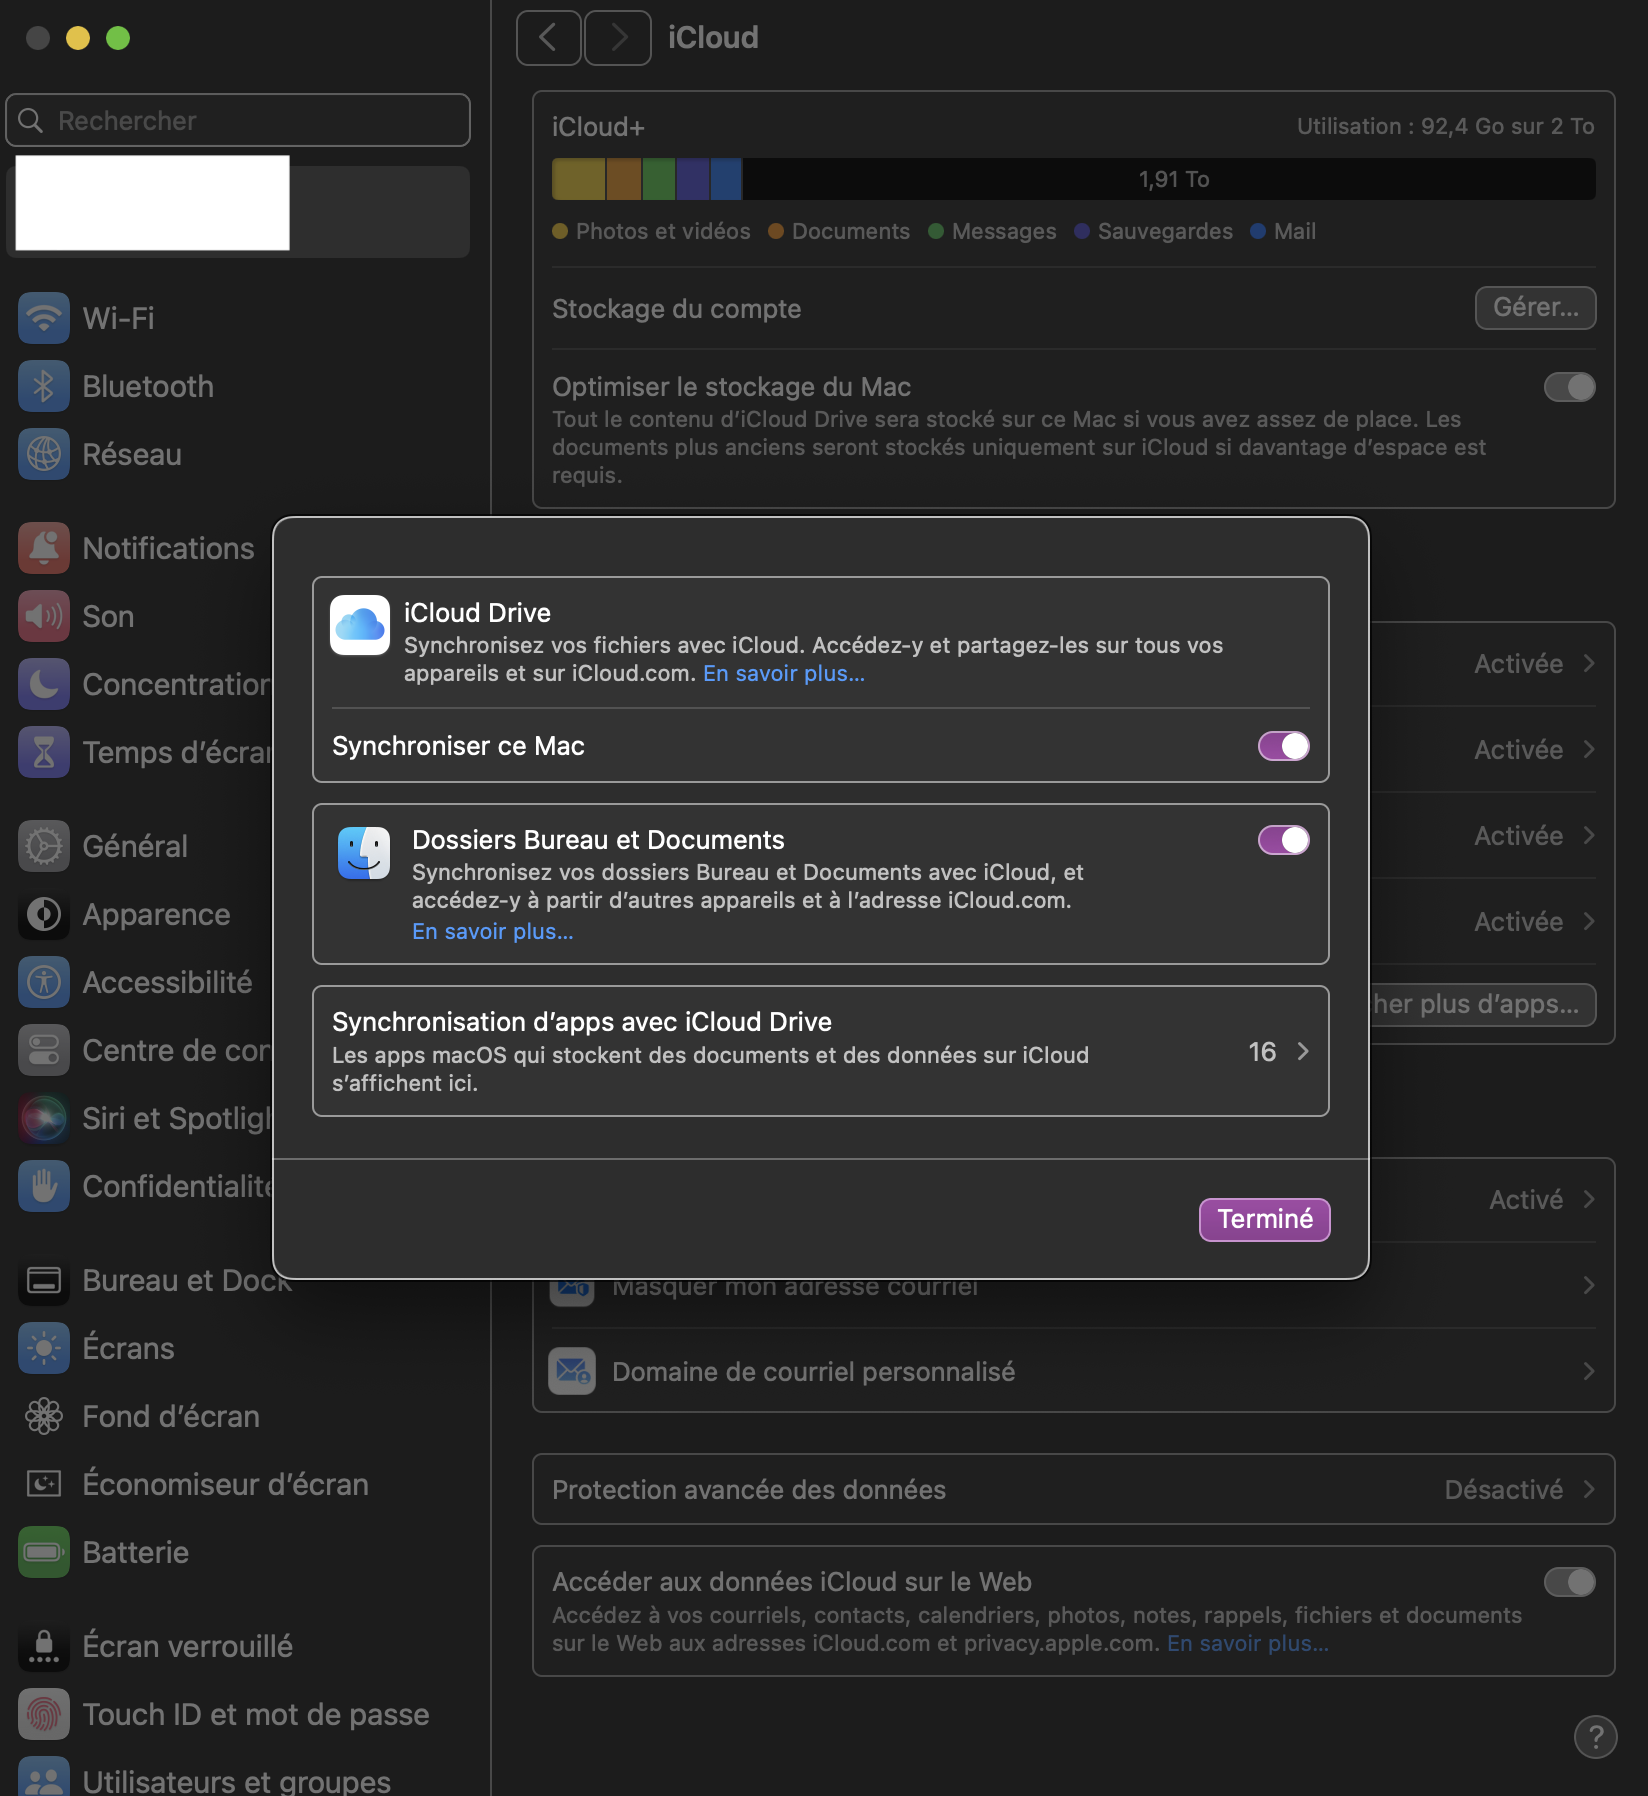Click the forward navigation arrow
The height and width of the screenshot is (1796, 1648).
[618, 38]
